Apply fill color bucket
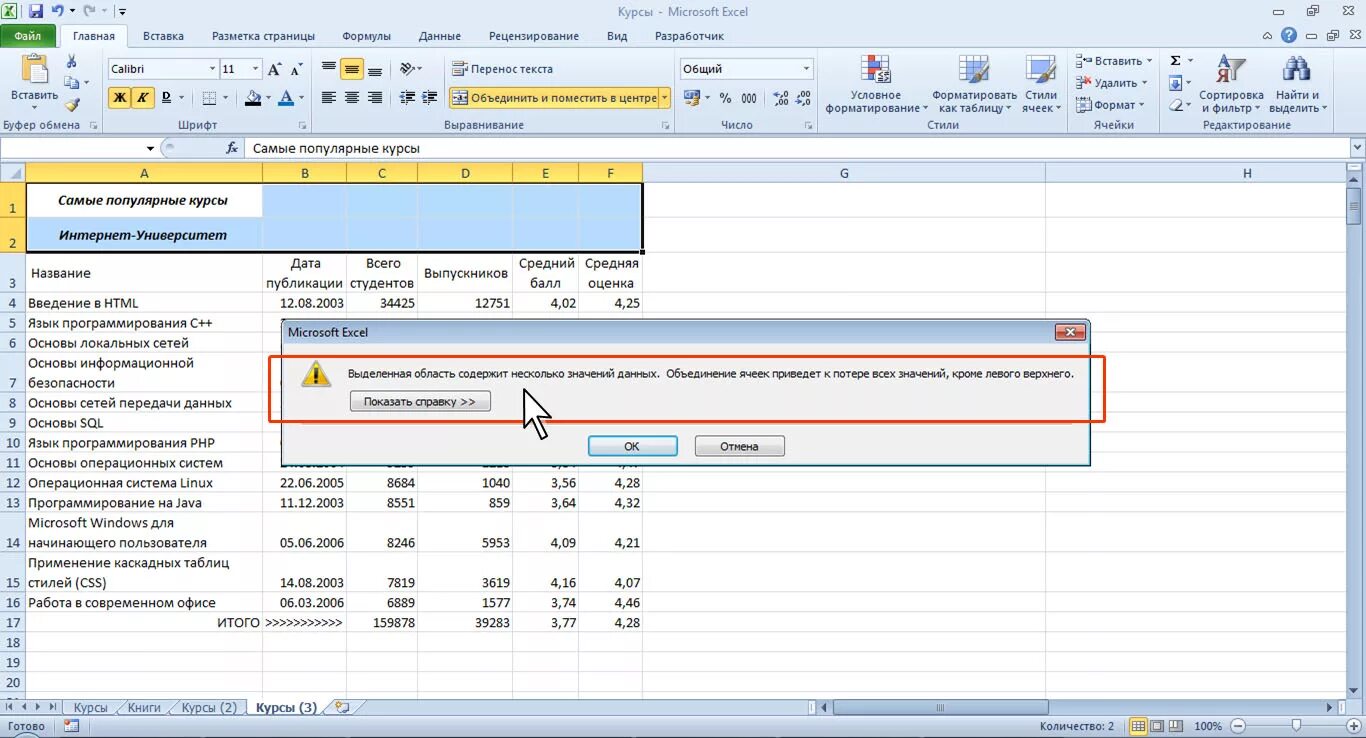 click(x=252, y=98)
